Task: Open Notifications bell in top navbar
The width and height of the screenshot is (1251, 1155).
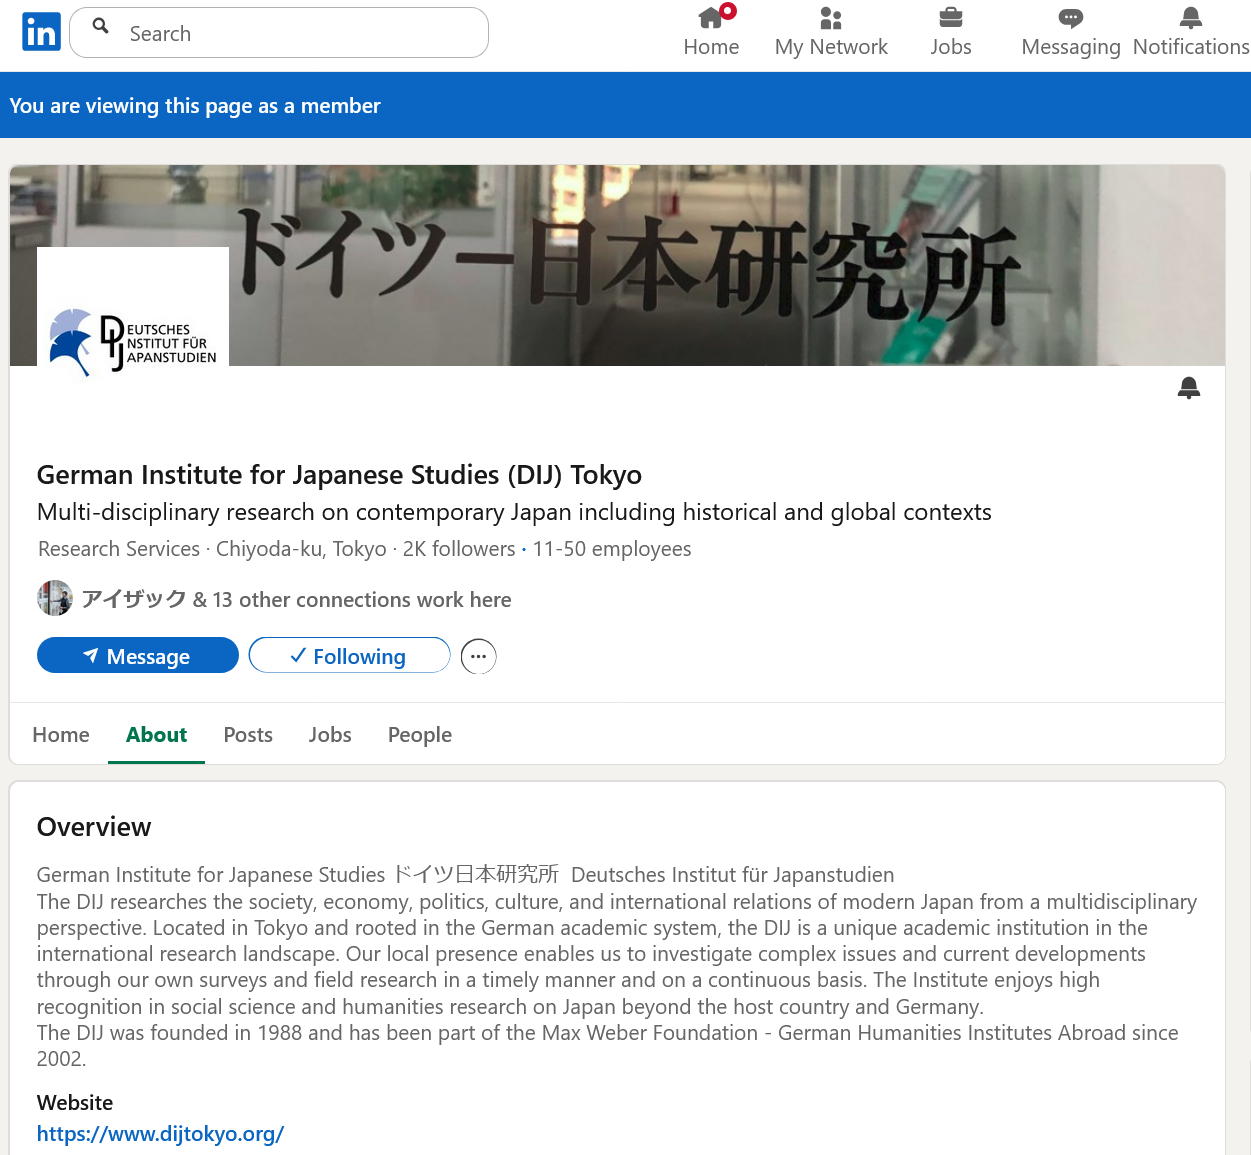Action: (1190, 18)
